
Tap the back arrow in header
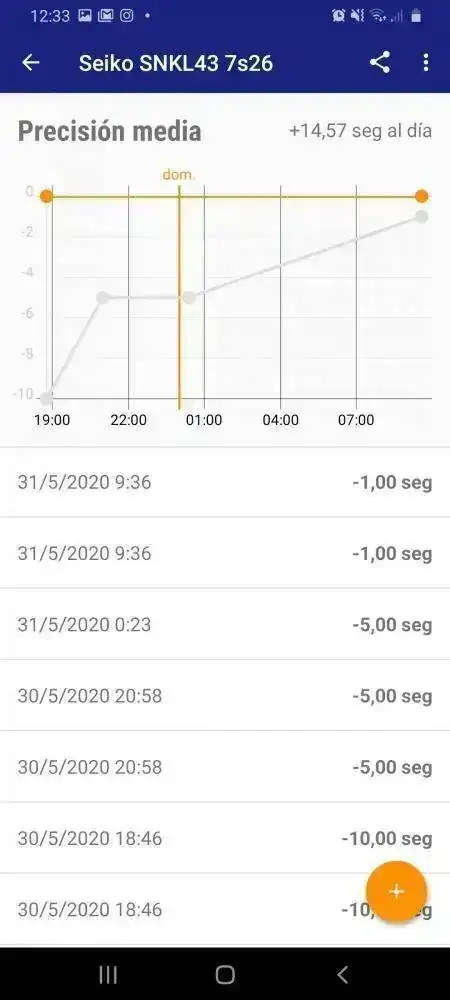coord(31,62)
